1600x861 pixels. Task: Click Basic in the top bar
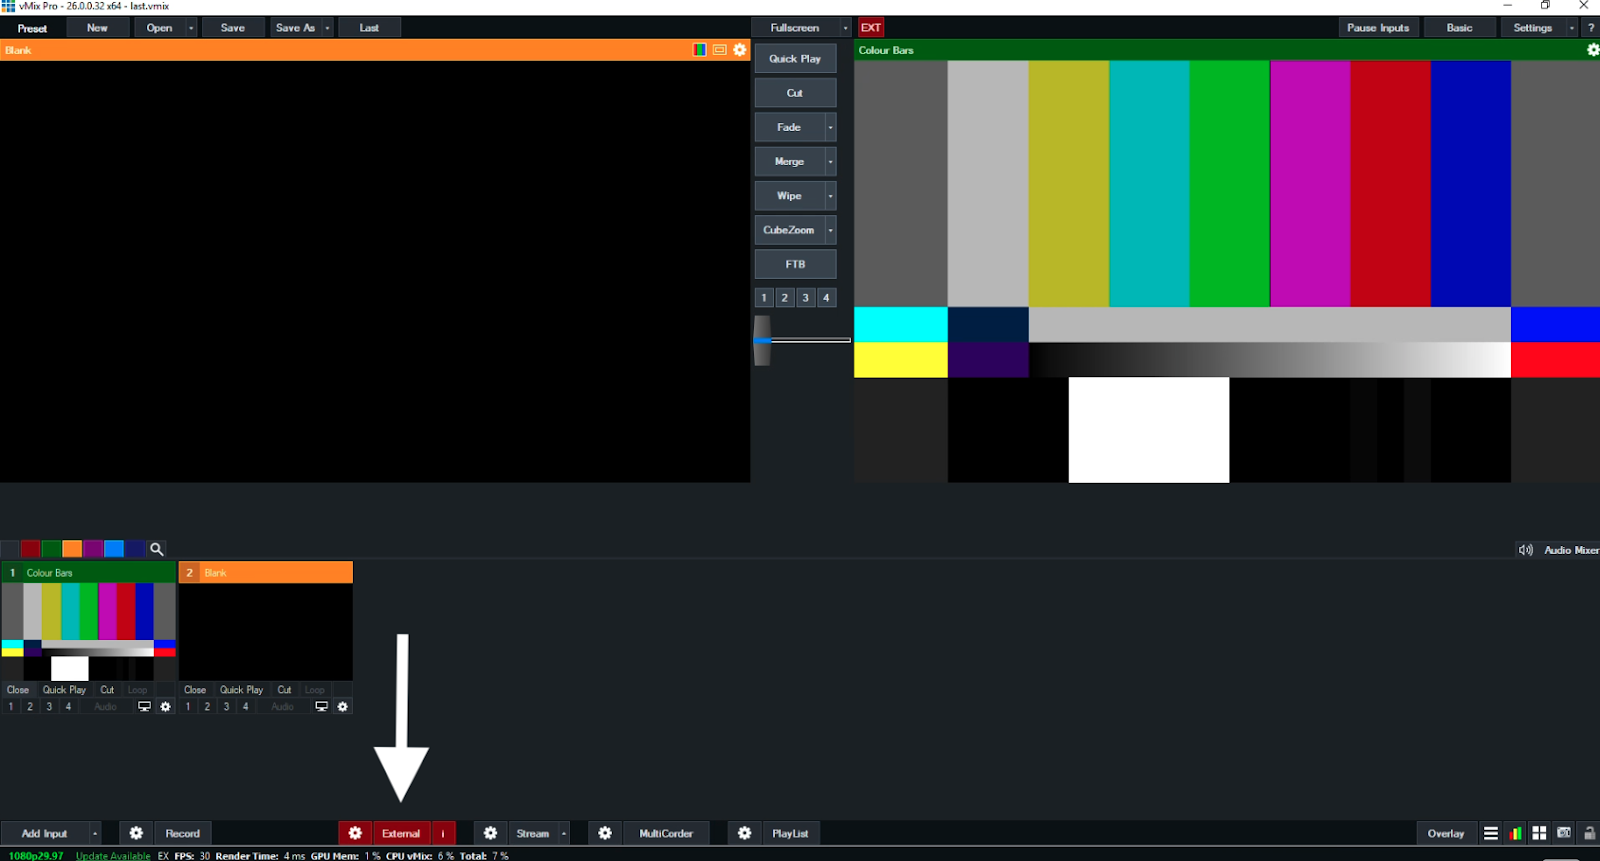1459,28
